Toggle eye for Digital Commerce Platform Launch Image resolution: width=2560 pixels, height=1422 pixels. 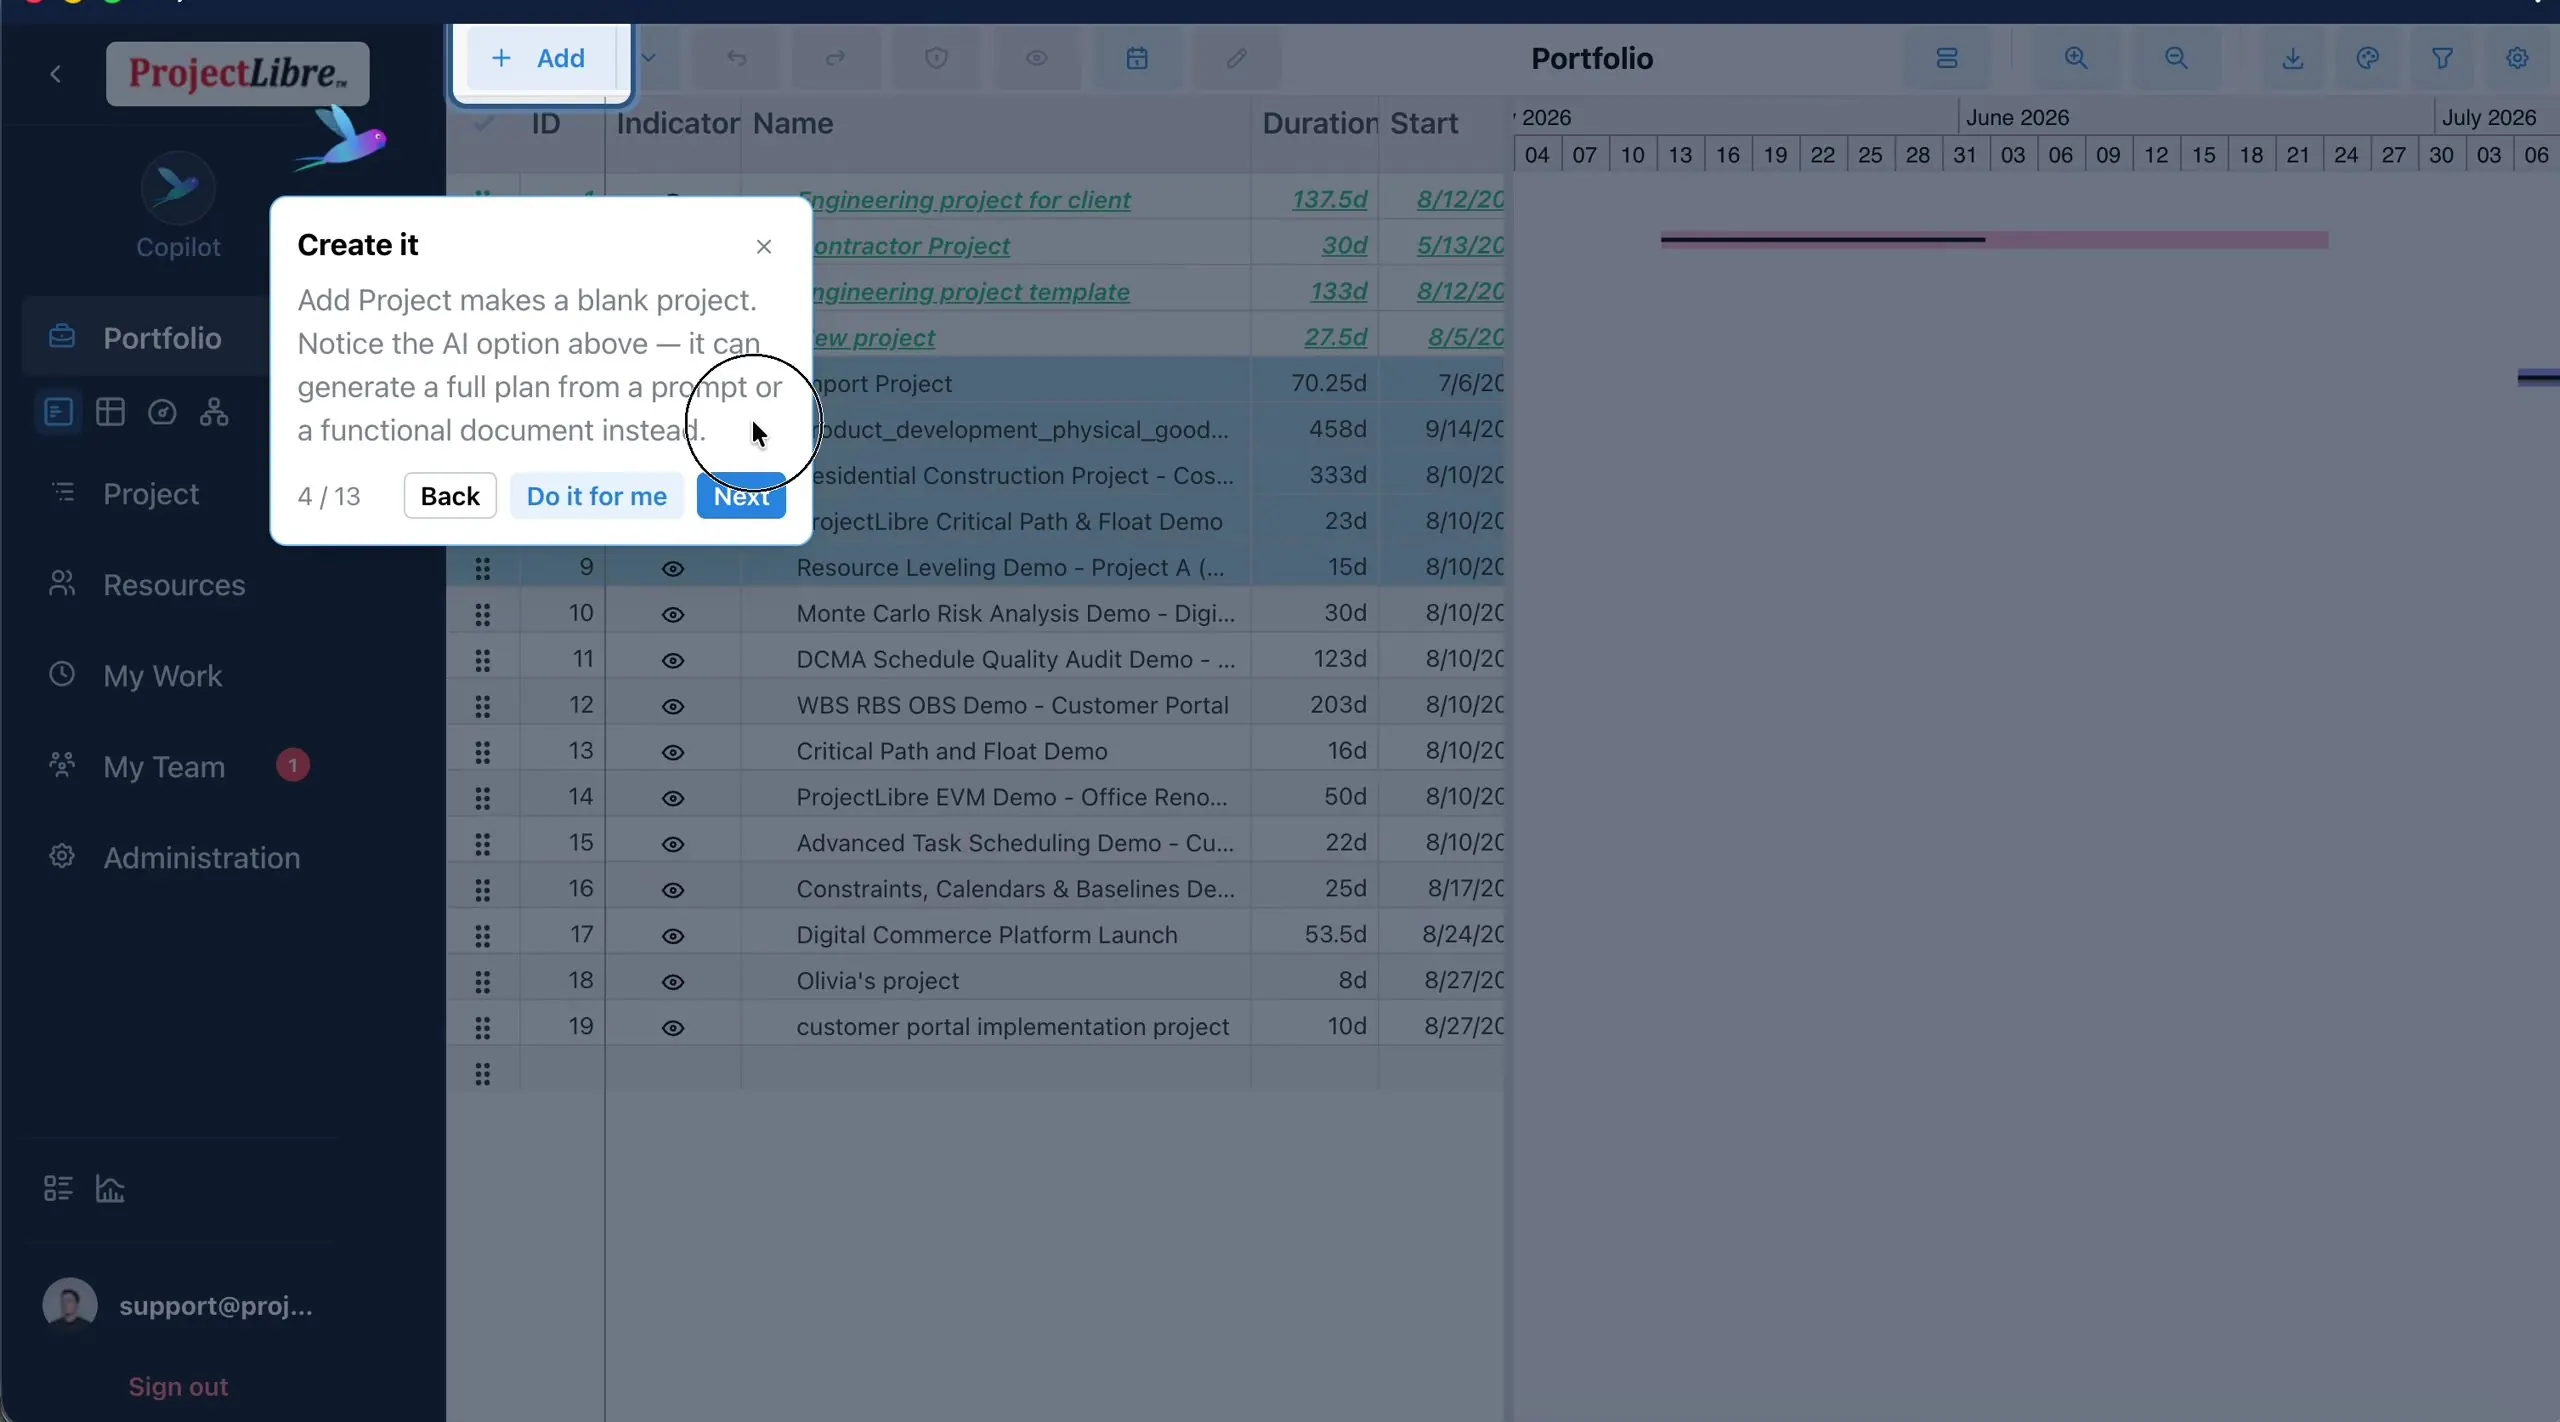pos(673,936)
